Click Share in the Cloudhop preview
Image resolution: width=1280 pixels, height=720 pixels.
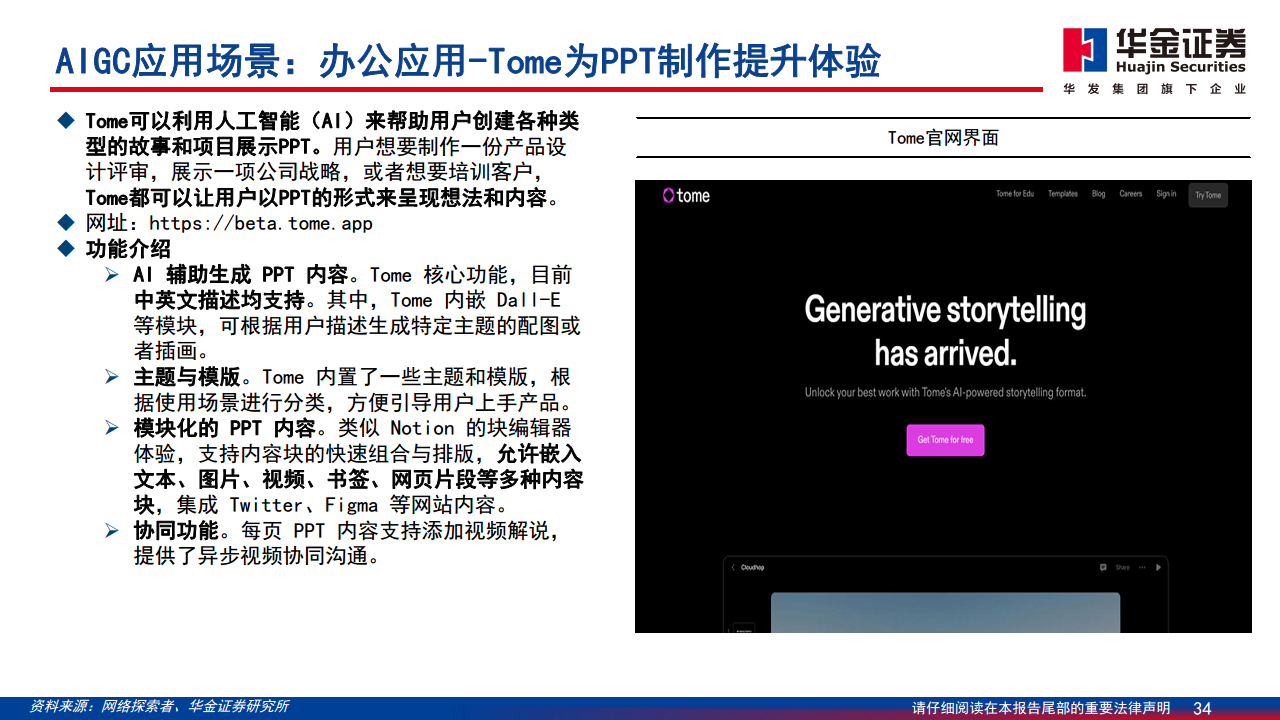pyautogui.click(x=1123, y=567)
